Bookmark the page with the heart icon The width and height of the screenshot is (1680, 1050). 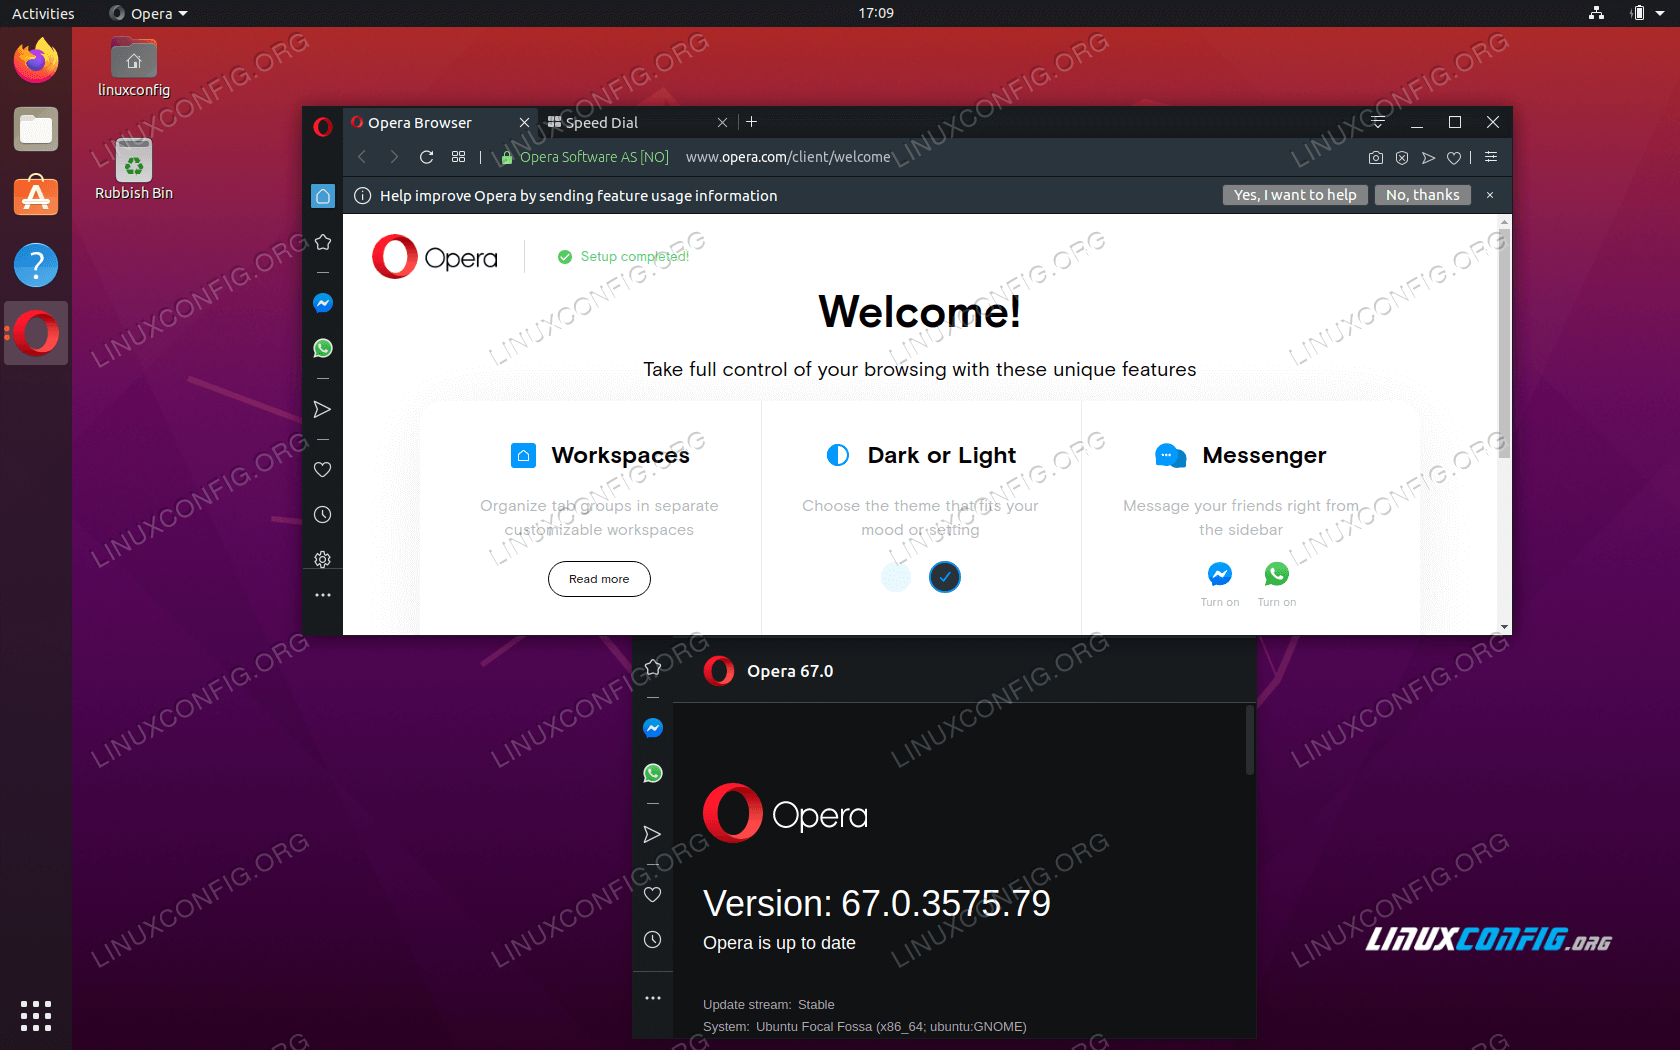pyautogui.click(x=1454, y=157)
